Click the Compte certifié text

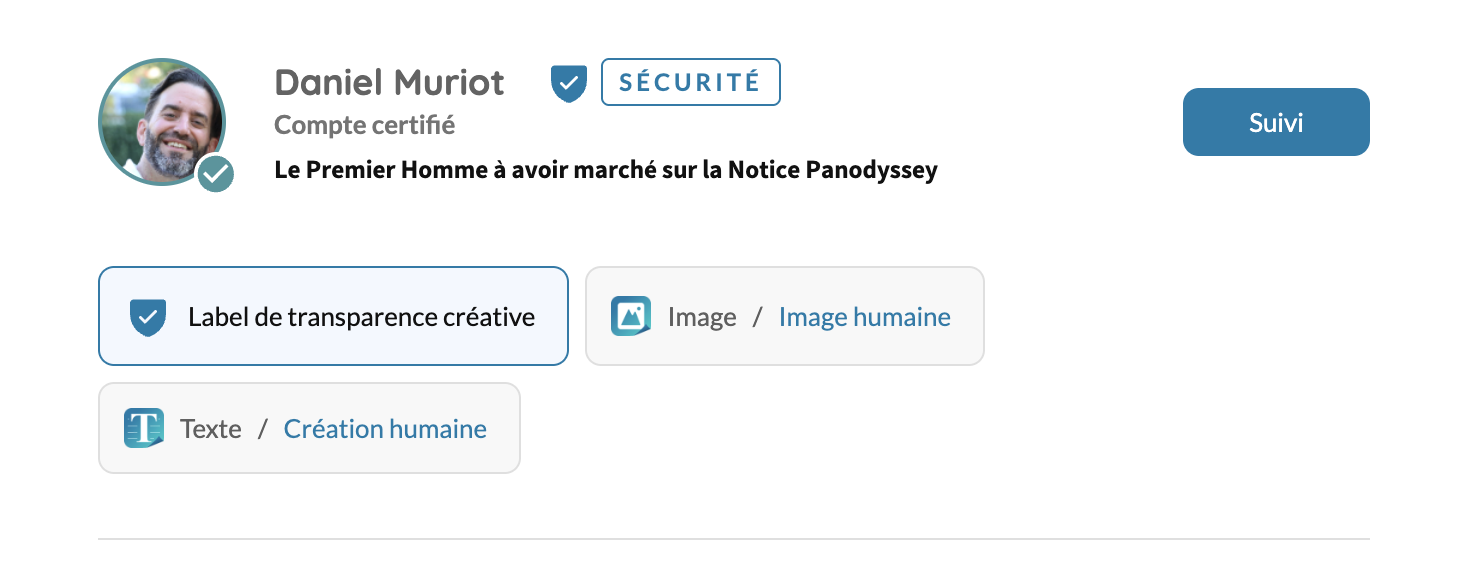(364, 125)
